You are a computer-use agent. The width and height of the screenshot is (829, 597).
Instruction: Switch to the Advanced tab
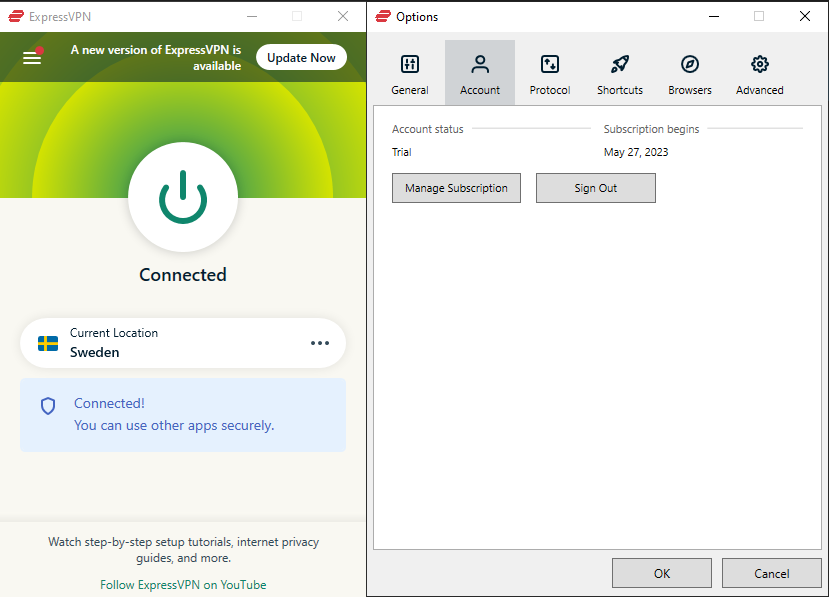[760, 73]
